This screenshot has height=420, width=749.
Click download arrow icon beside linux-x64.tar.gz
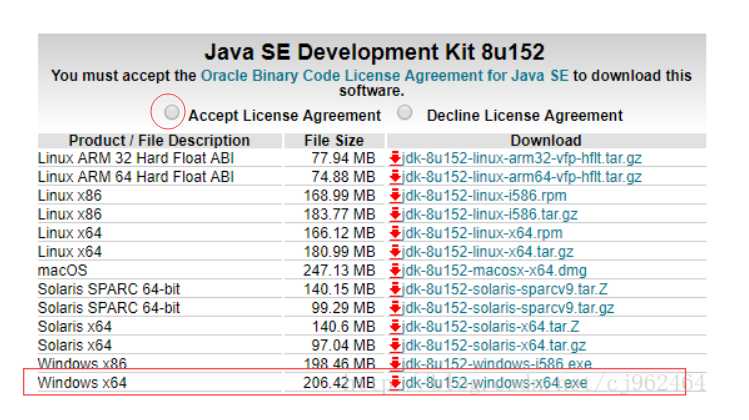pos(395,251)
